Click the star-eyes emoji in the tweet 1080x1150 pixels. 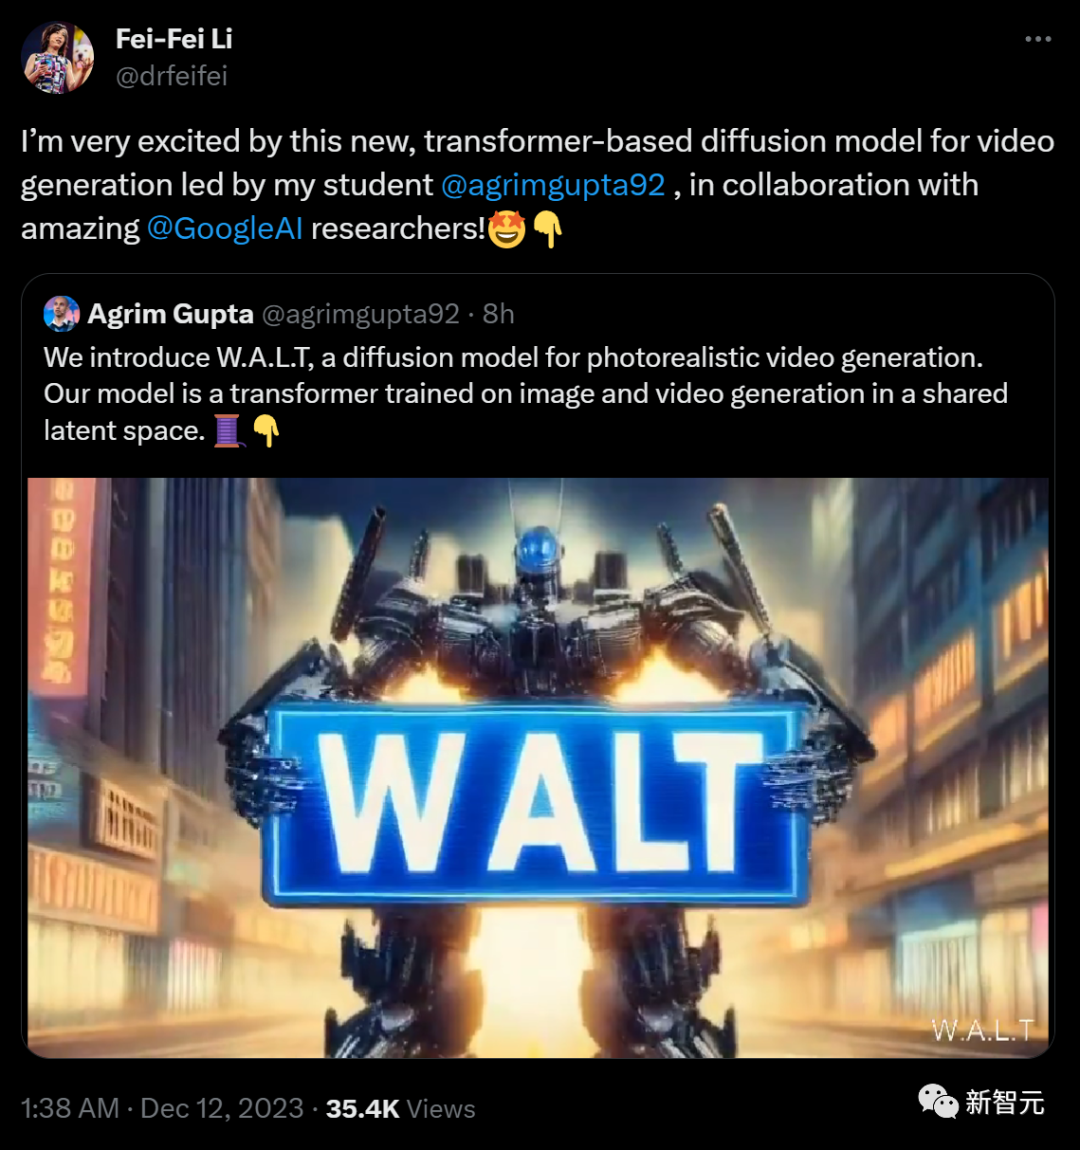click(x=507, y=229)
